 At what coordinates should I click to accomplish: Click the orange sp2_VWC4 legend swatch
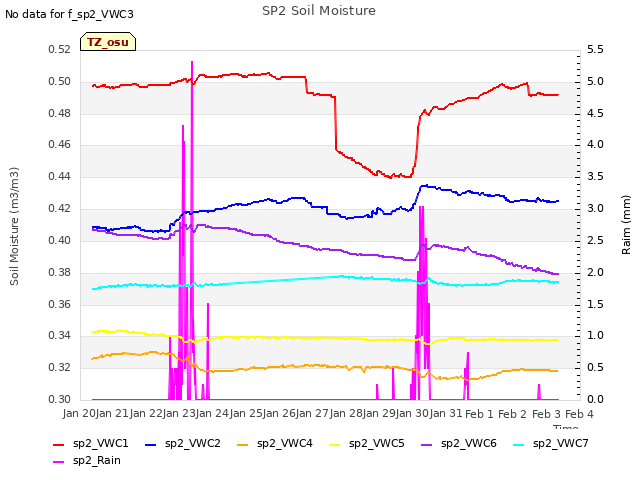click(x=243, y=444)
